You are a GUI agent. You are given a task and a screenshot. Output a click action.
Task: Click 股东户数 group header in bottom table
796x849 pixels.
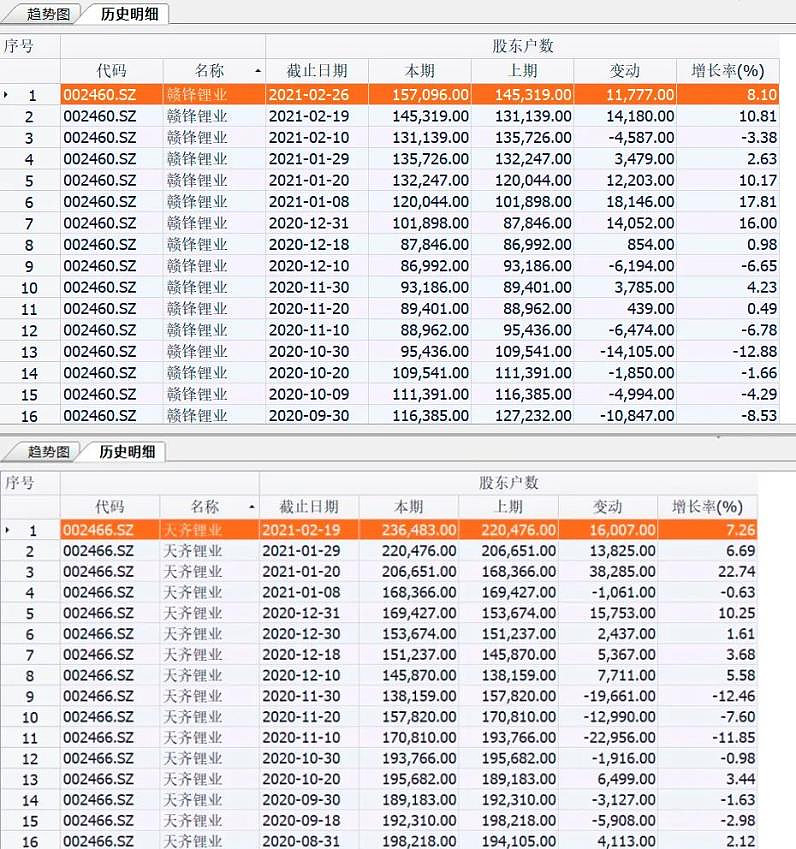point(508,482)
